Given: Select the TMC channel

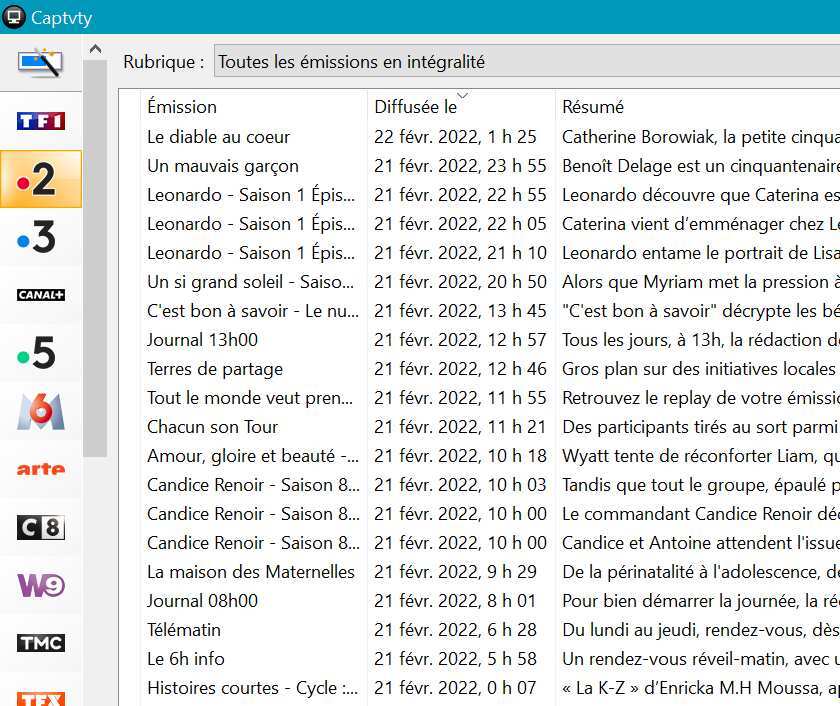Looking at the screenshot, I should tap(41, 643).
